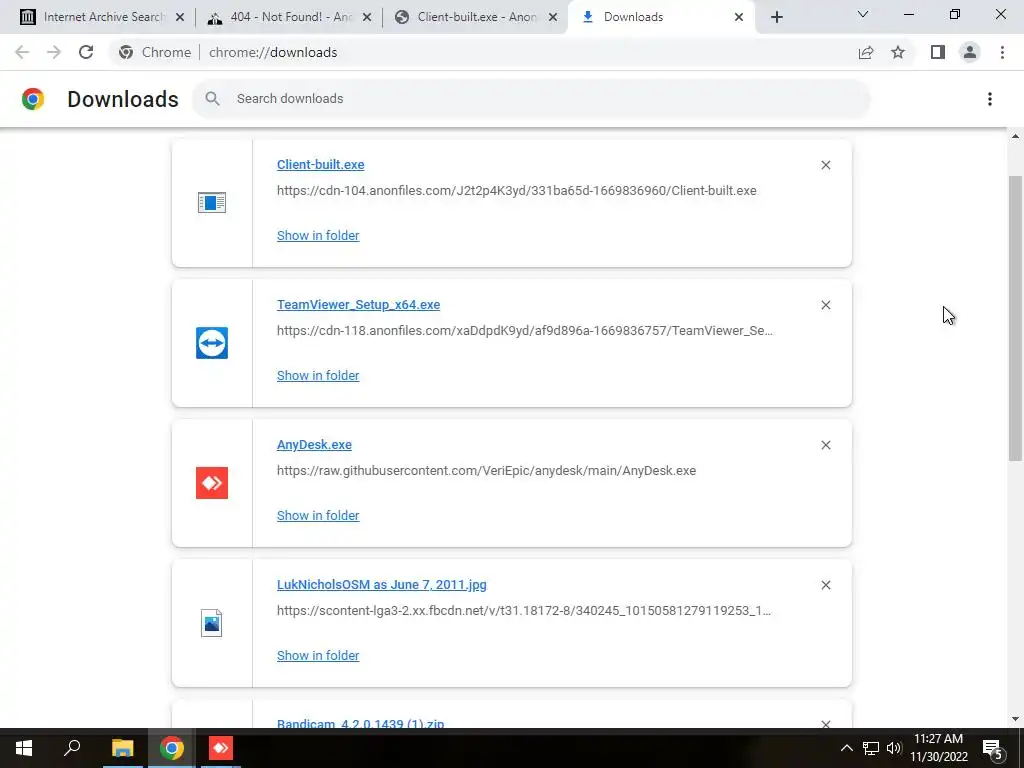Open the Chrome side panel
The image size is (1024, 768).
click(x=938, y=52)
